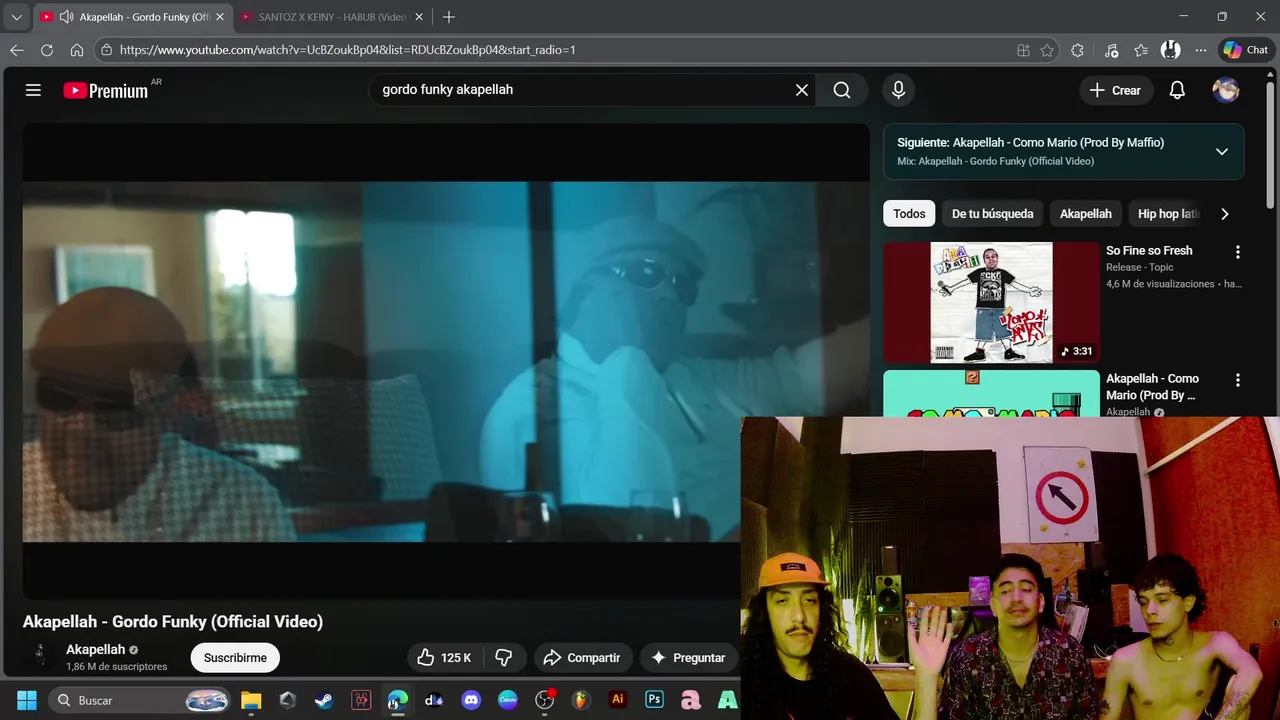
Task: Open the Akapellah channel name link
Action: [x=95, y=649]
